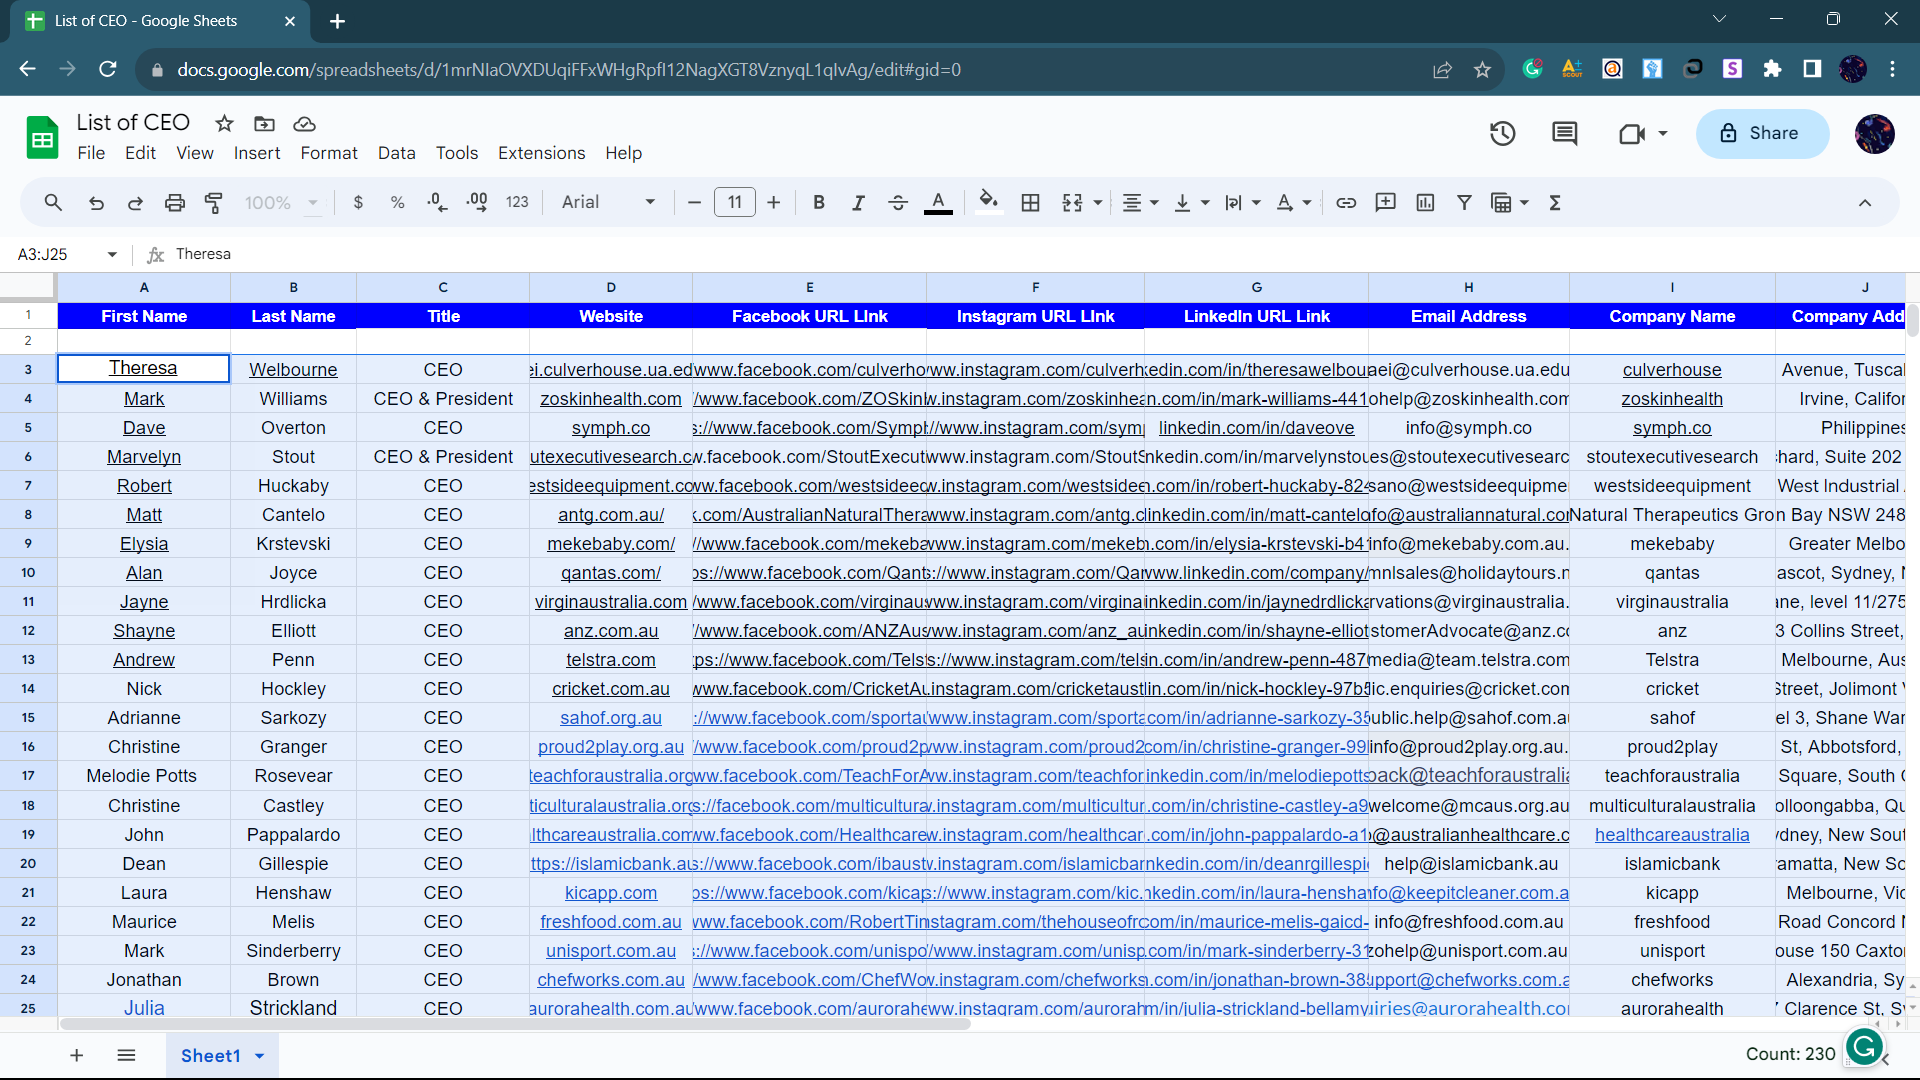Open version history clock icon
The height and width of the screenshot is (1080, 1920).
pyautogui.click(x=1502, y=133)
